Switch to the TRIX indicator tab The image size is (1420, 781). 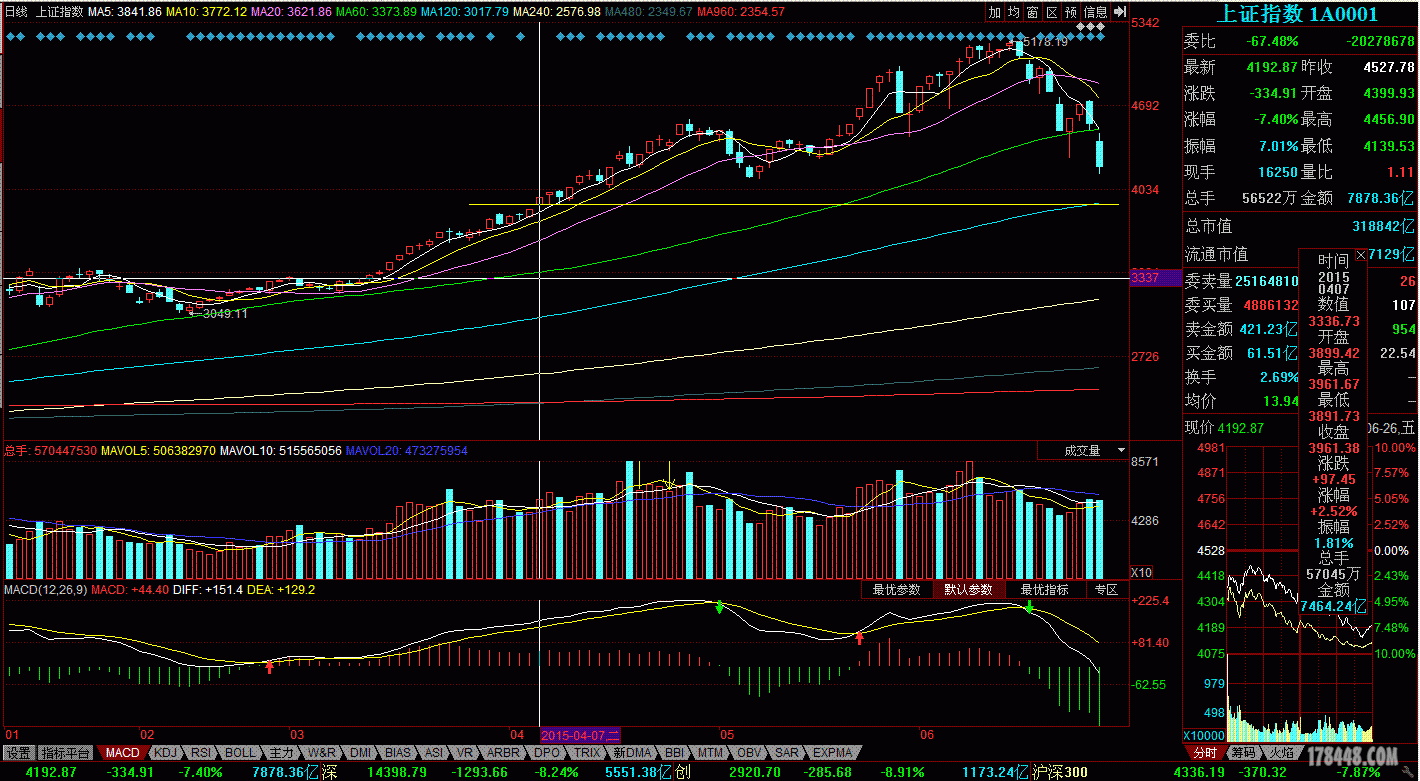coord(587,753)
